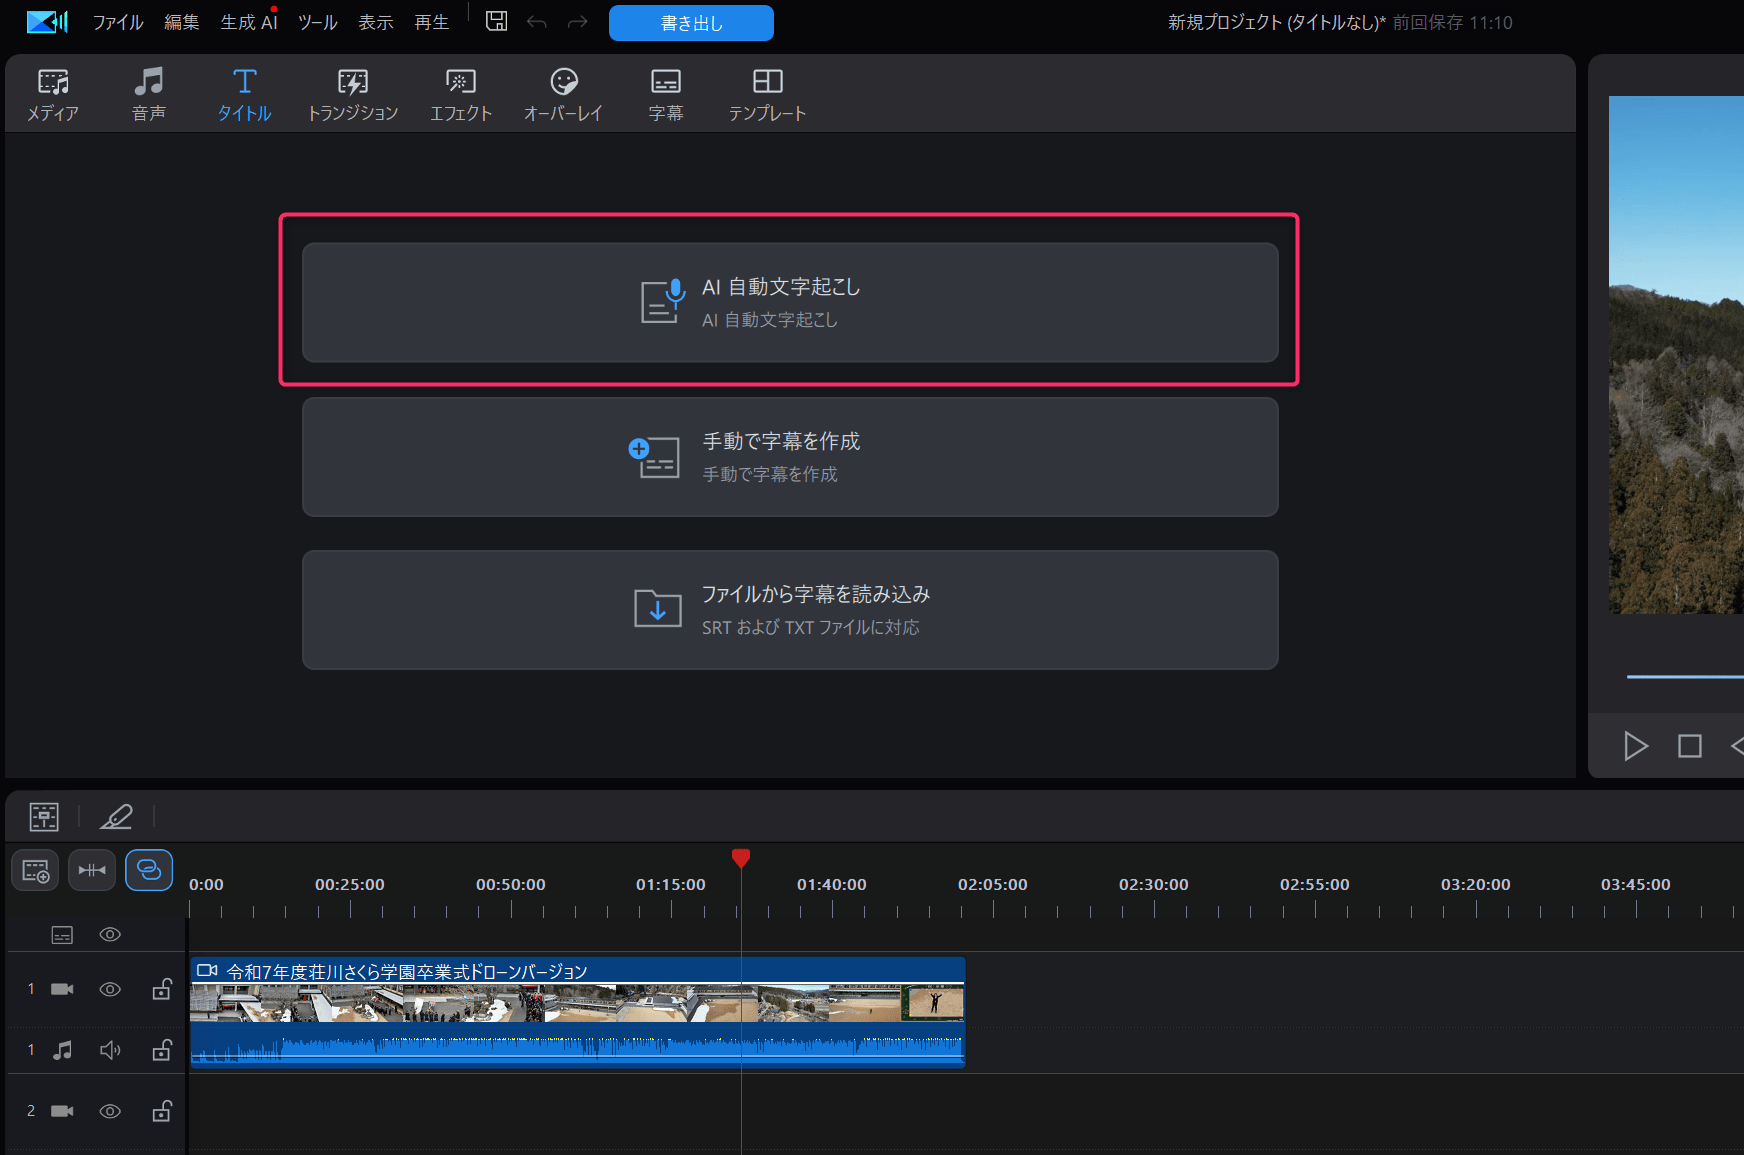Image resolution: width=1744 pixels, height=1155 pixels.
Task: Click the 書き出し export button
Action: coord(691,23)
